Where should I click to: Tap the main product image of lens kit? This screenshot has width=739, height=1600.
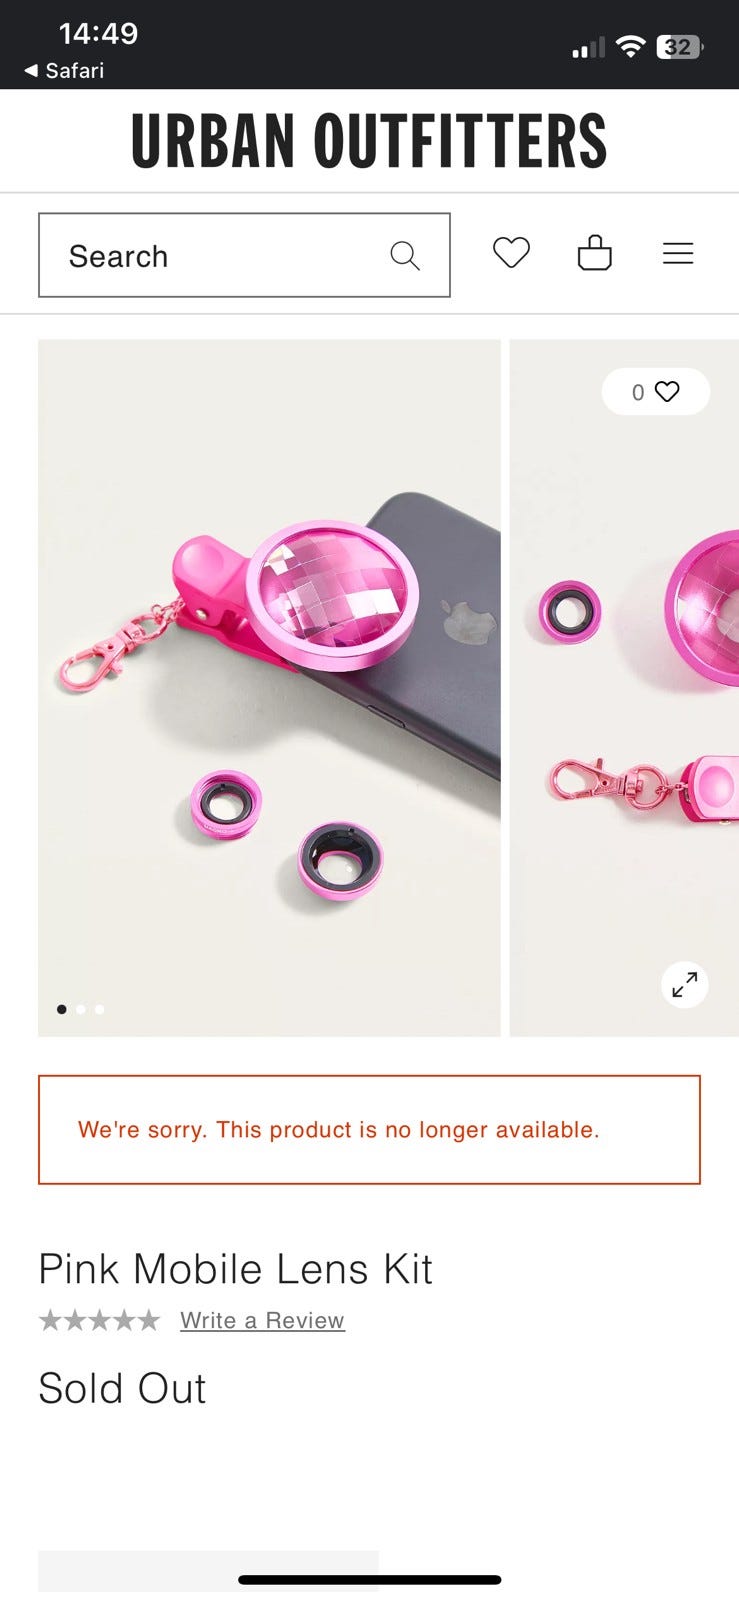tap(269, 688)
